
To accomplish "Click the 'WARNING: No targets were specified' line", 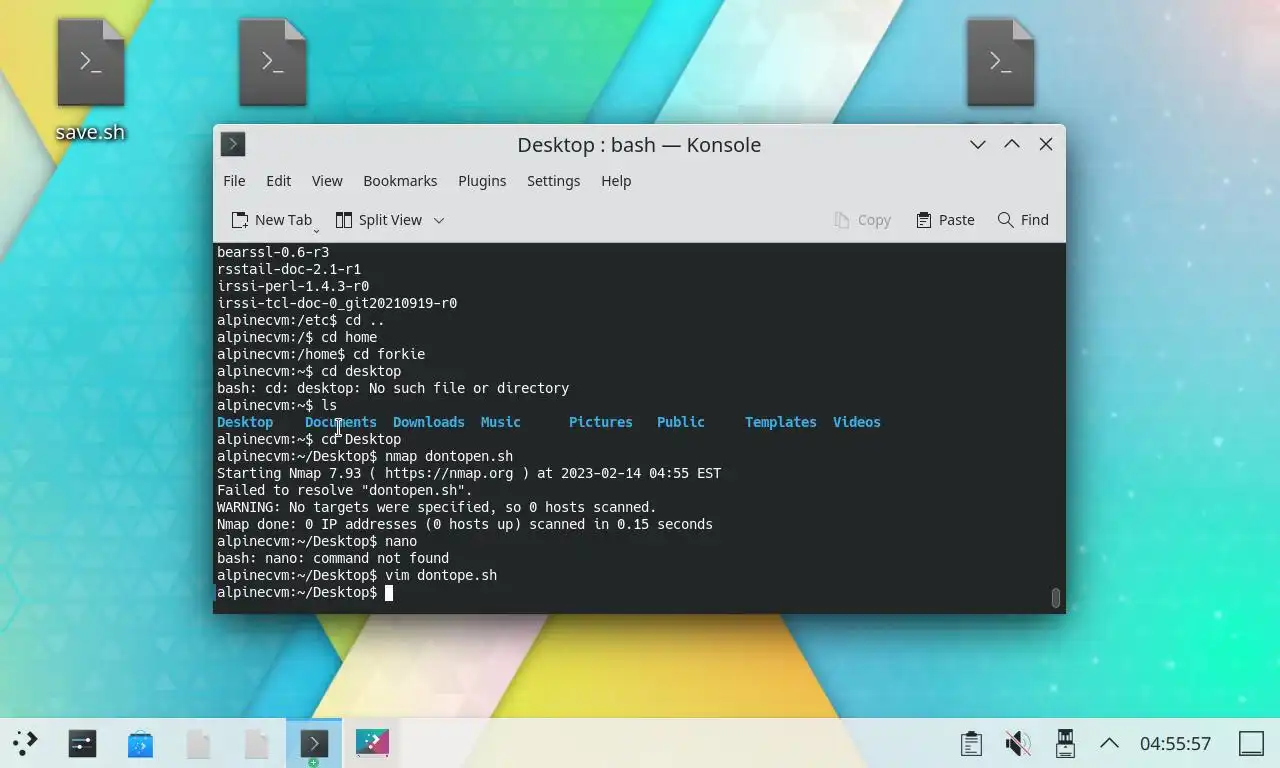I will pos(437,507).
